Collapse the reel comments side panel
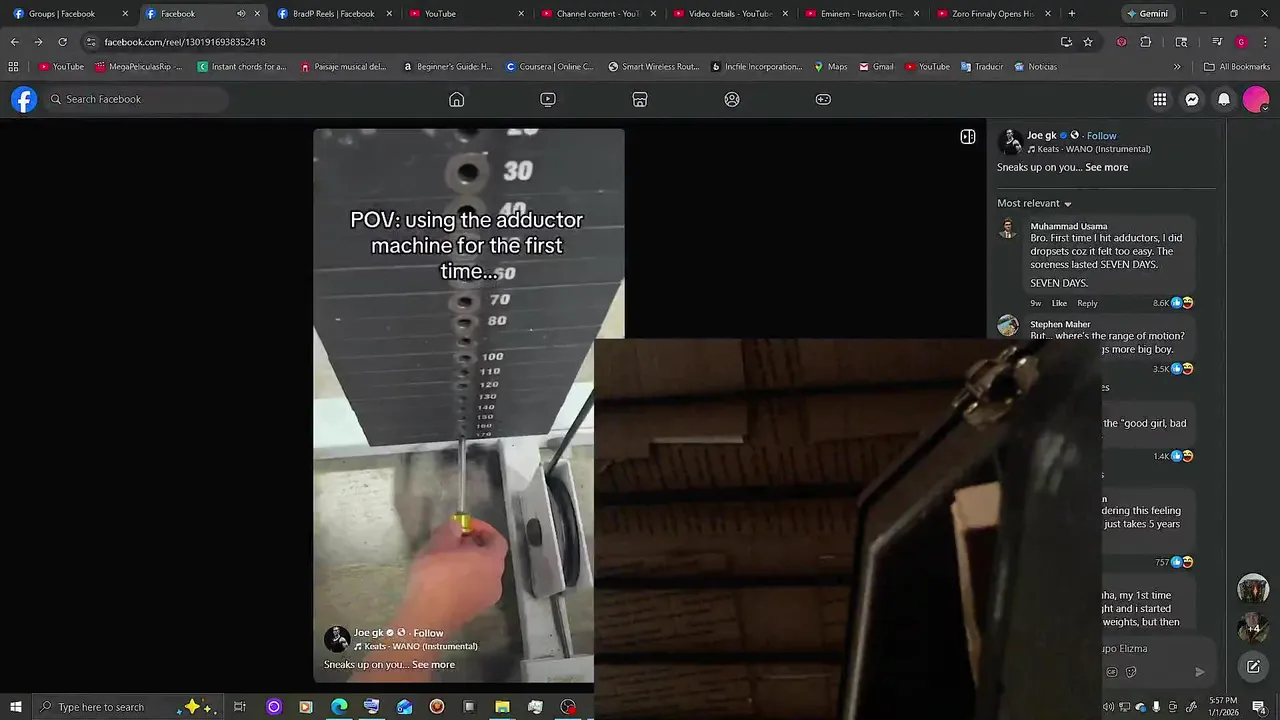The width and height of the screenshot is (1280, 720). coord(968,137)
